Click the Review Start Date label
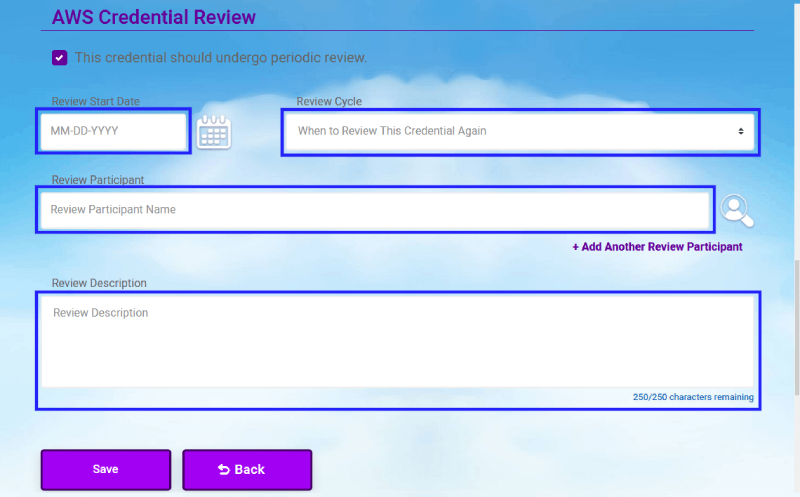The height and width of the screenshot is (497, 800). [x=95, y=102]
